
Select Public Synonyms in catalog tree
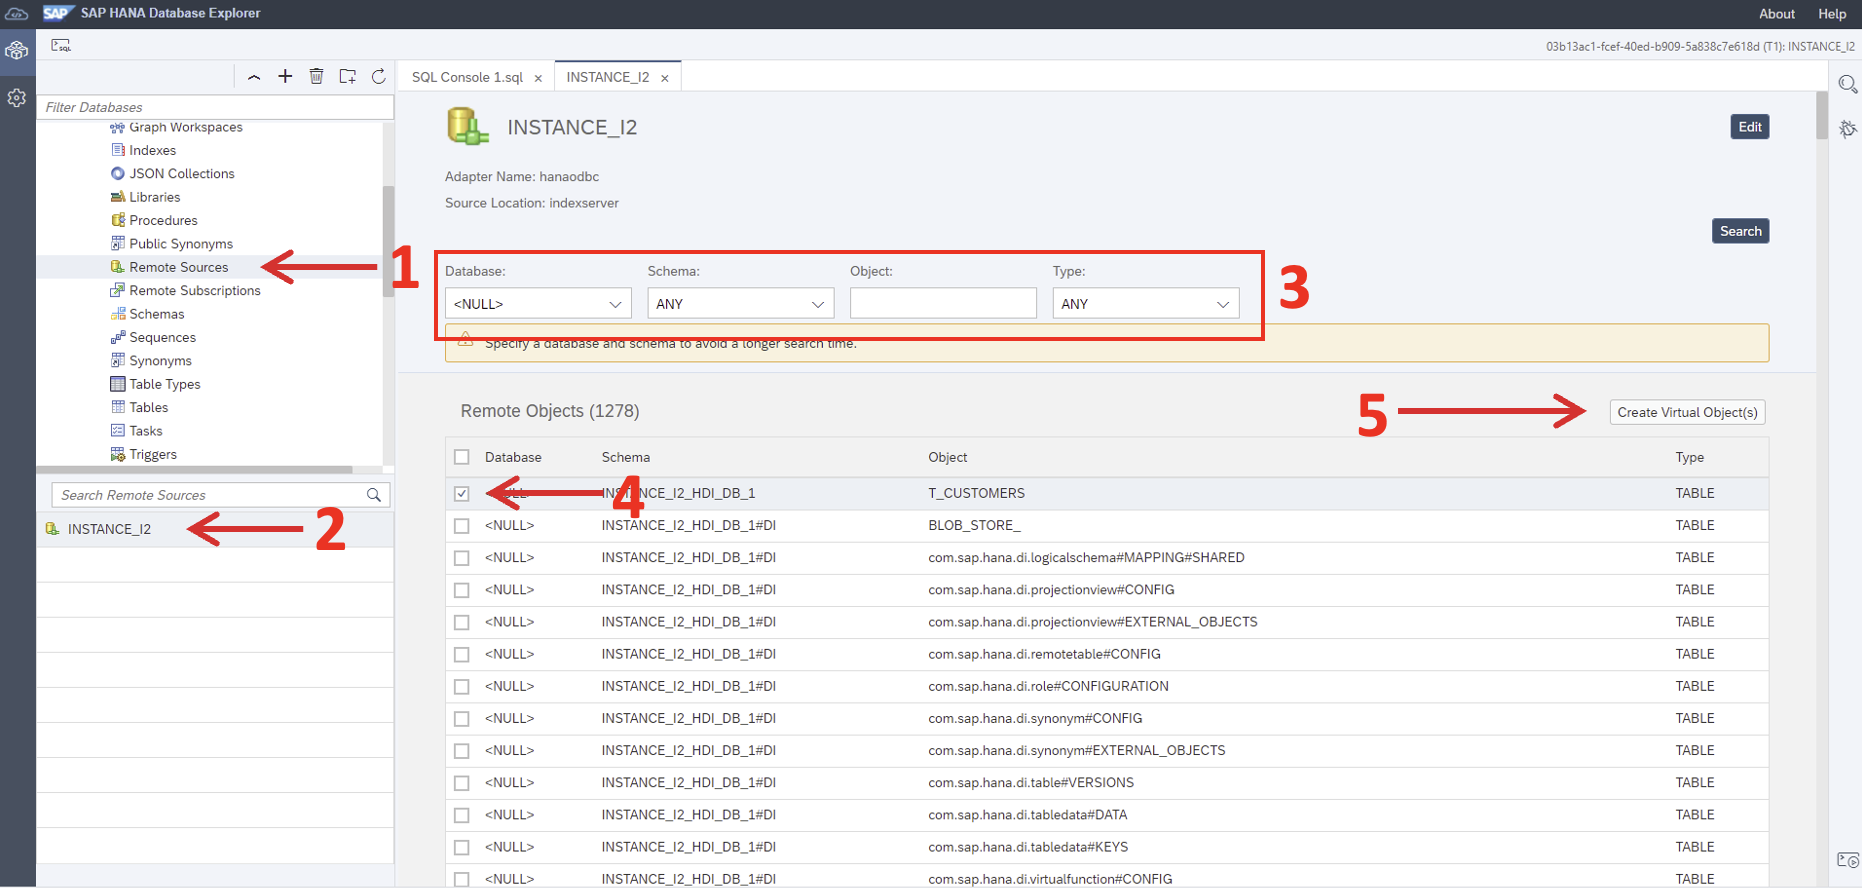(180, 244)
